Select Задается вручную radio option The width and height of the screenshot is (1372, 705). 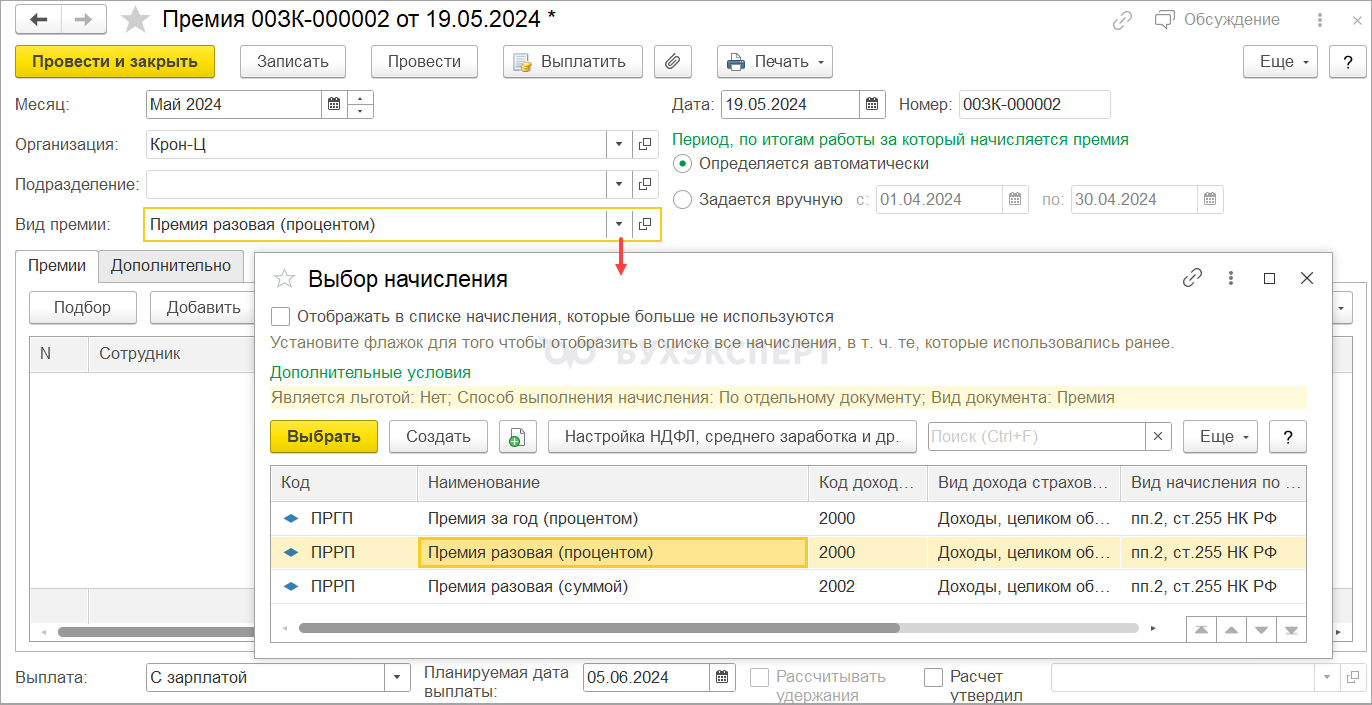[683, 199]
